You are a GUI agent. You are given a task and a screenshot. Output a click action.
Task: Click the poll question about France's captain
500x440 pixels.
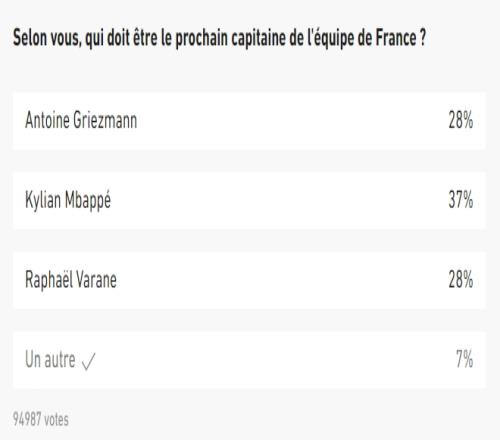(x=219, y=39)
